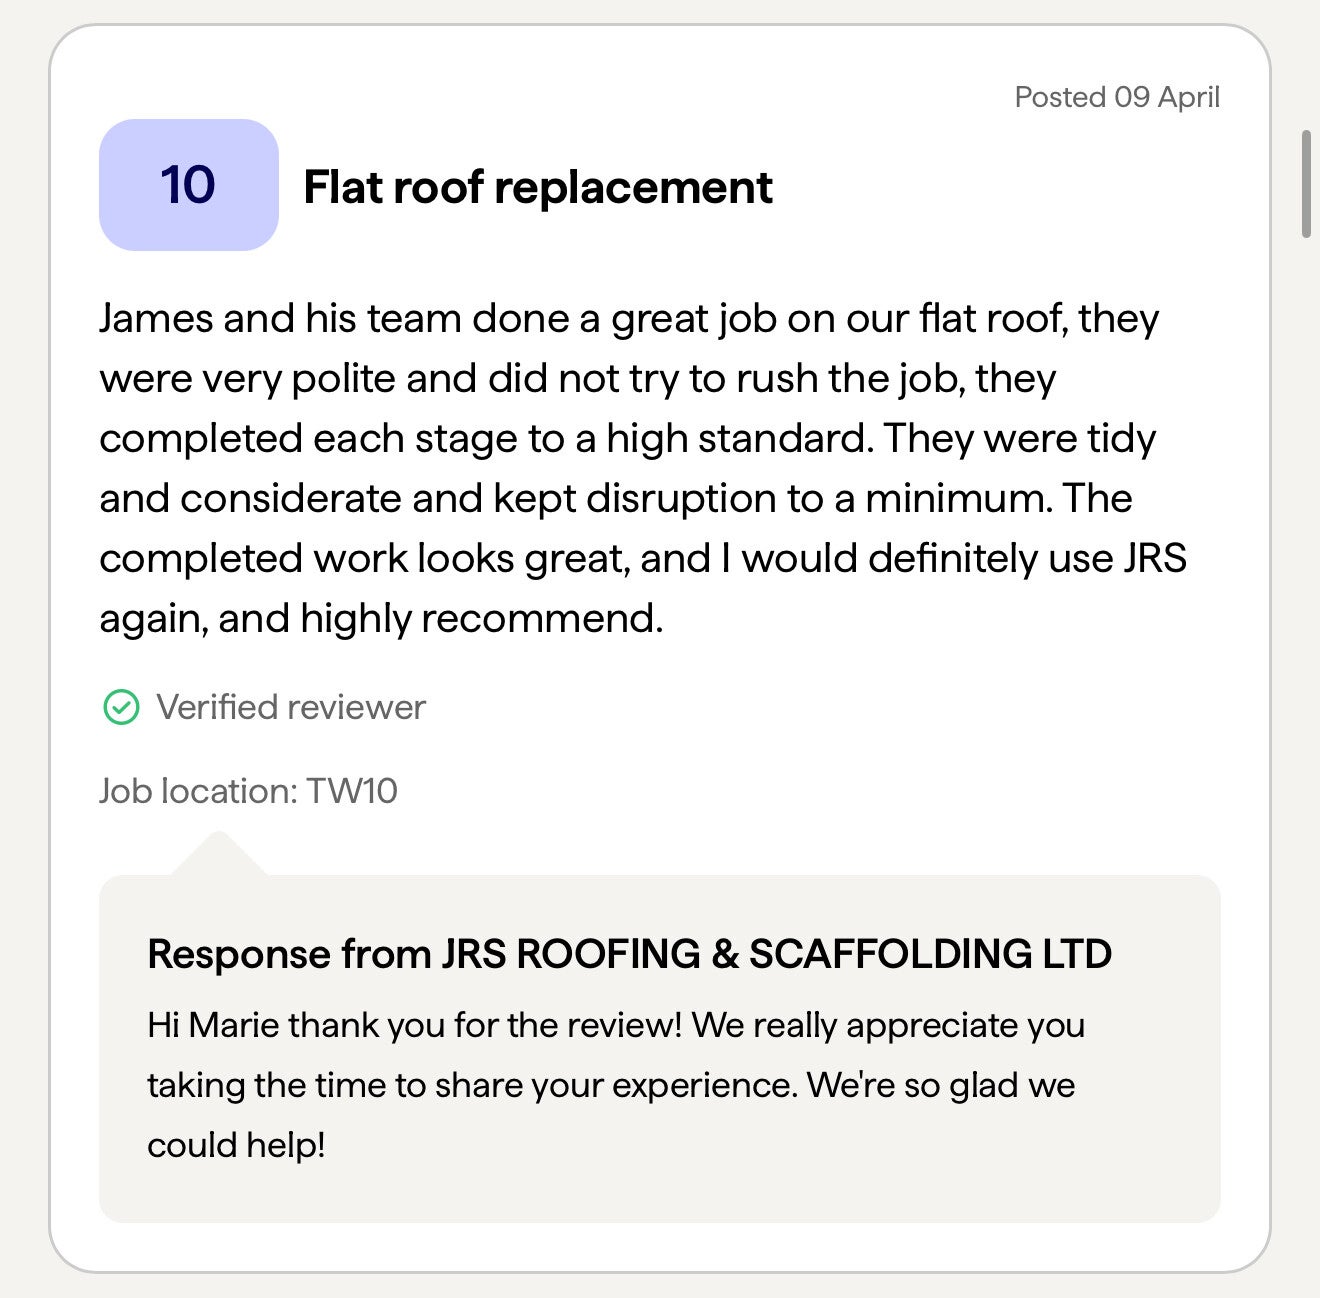Click the "Response from JRS ROOFING & SCAFFOLDING LTD" heading
The image size is (1320, 1298).
point(629,954)
